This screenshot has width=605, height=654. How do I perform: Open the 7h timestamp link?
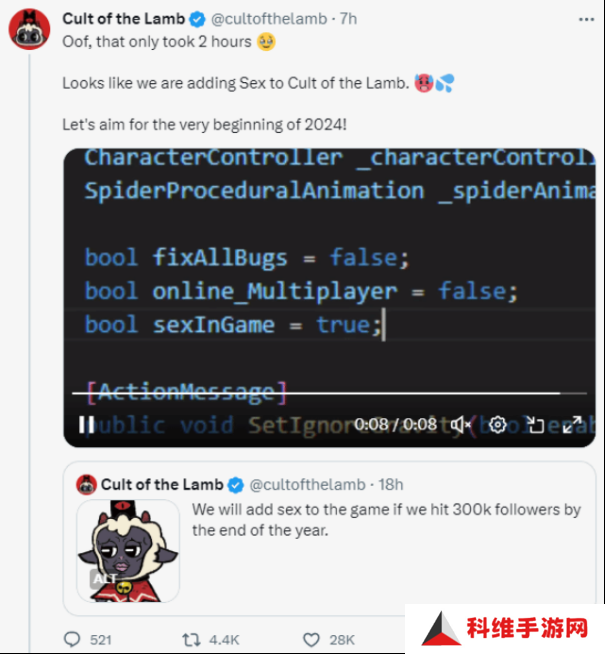pyautogui.click(x=348, y=19)
